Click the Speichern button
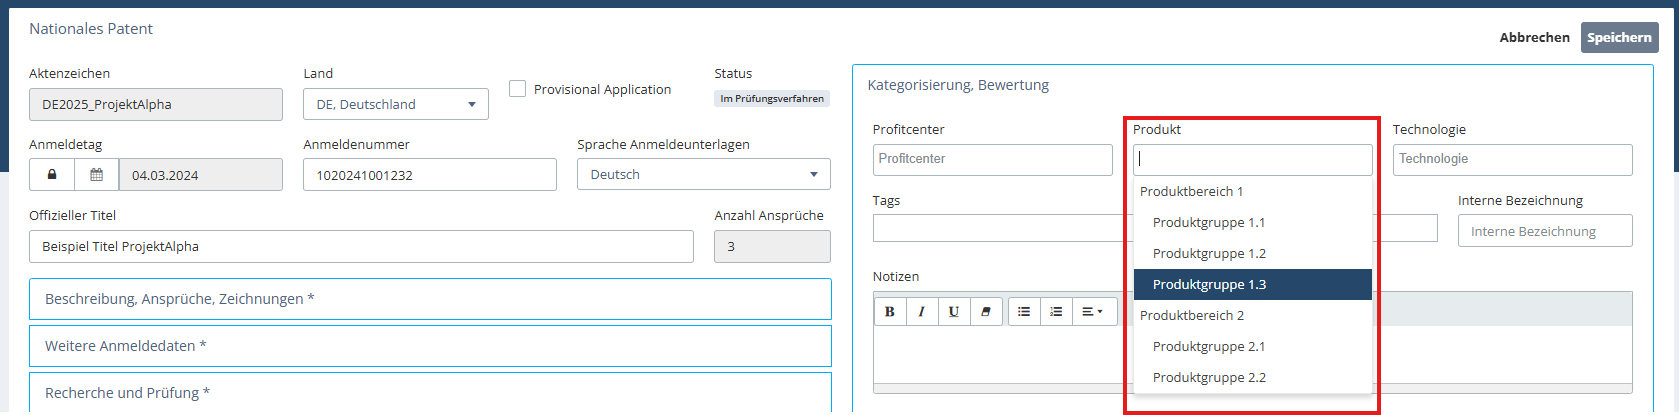 [1619, 37]
